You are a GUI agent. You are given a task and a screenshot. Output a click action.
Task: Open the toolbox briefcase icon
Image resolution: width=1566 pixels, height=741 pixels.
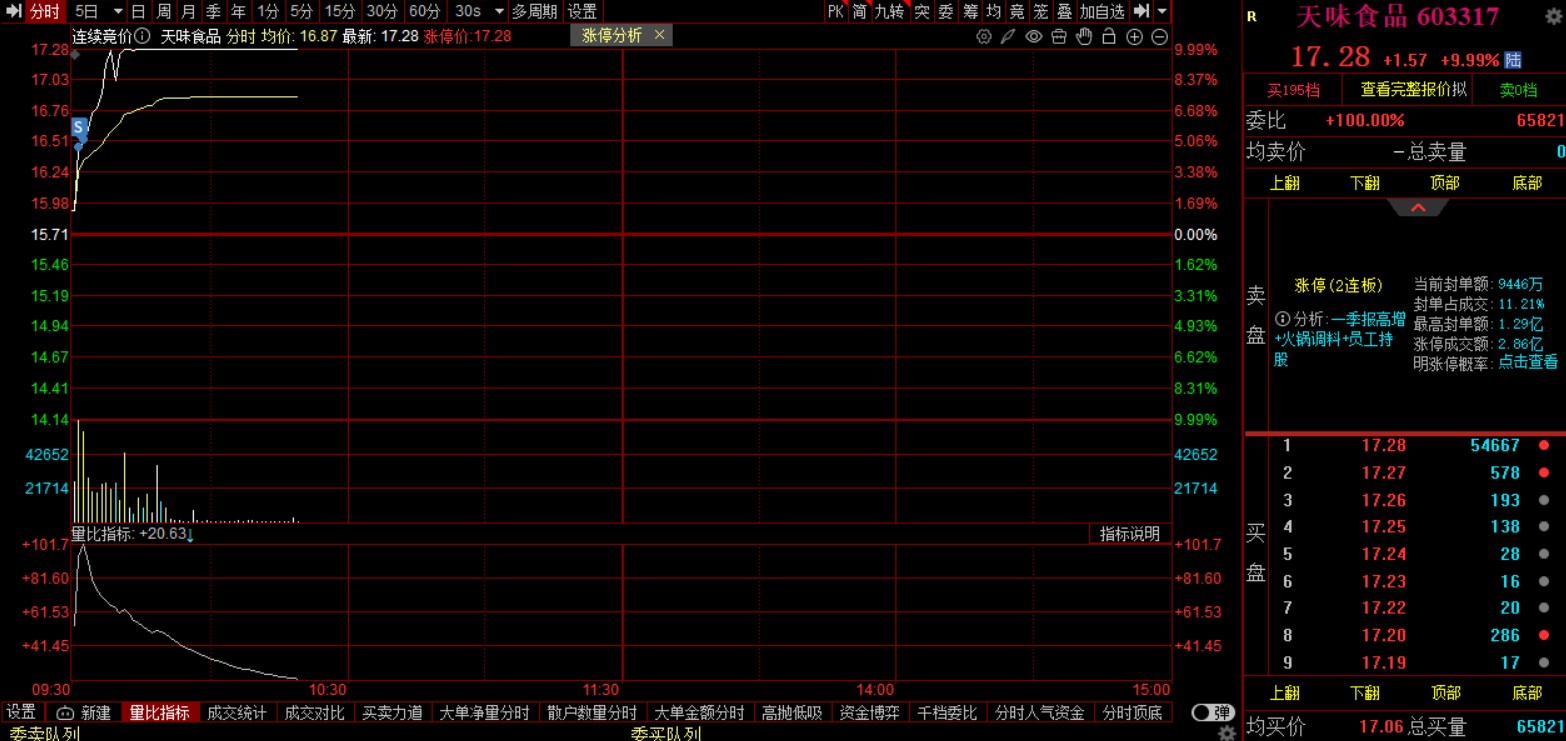tap(1059, 37)
